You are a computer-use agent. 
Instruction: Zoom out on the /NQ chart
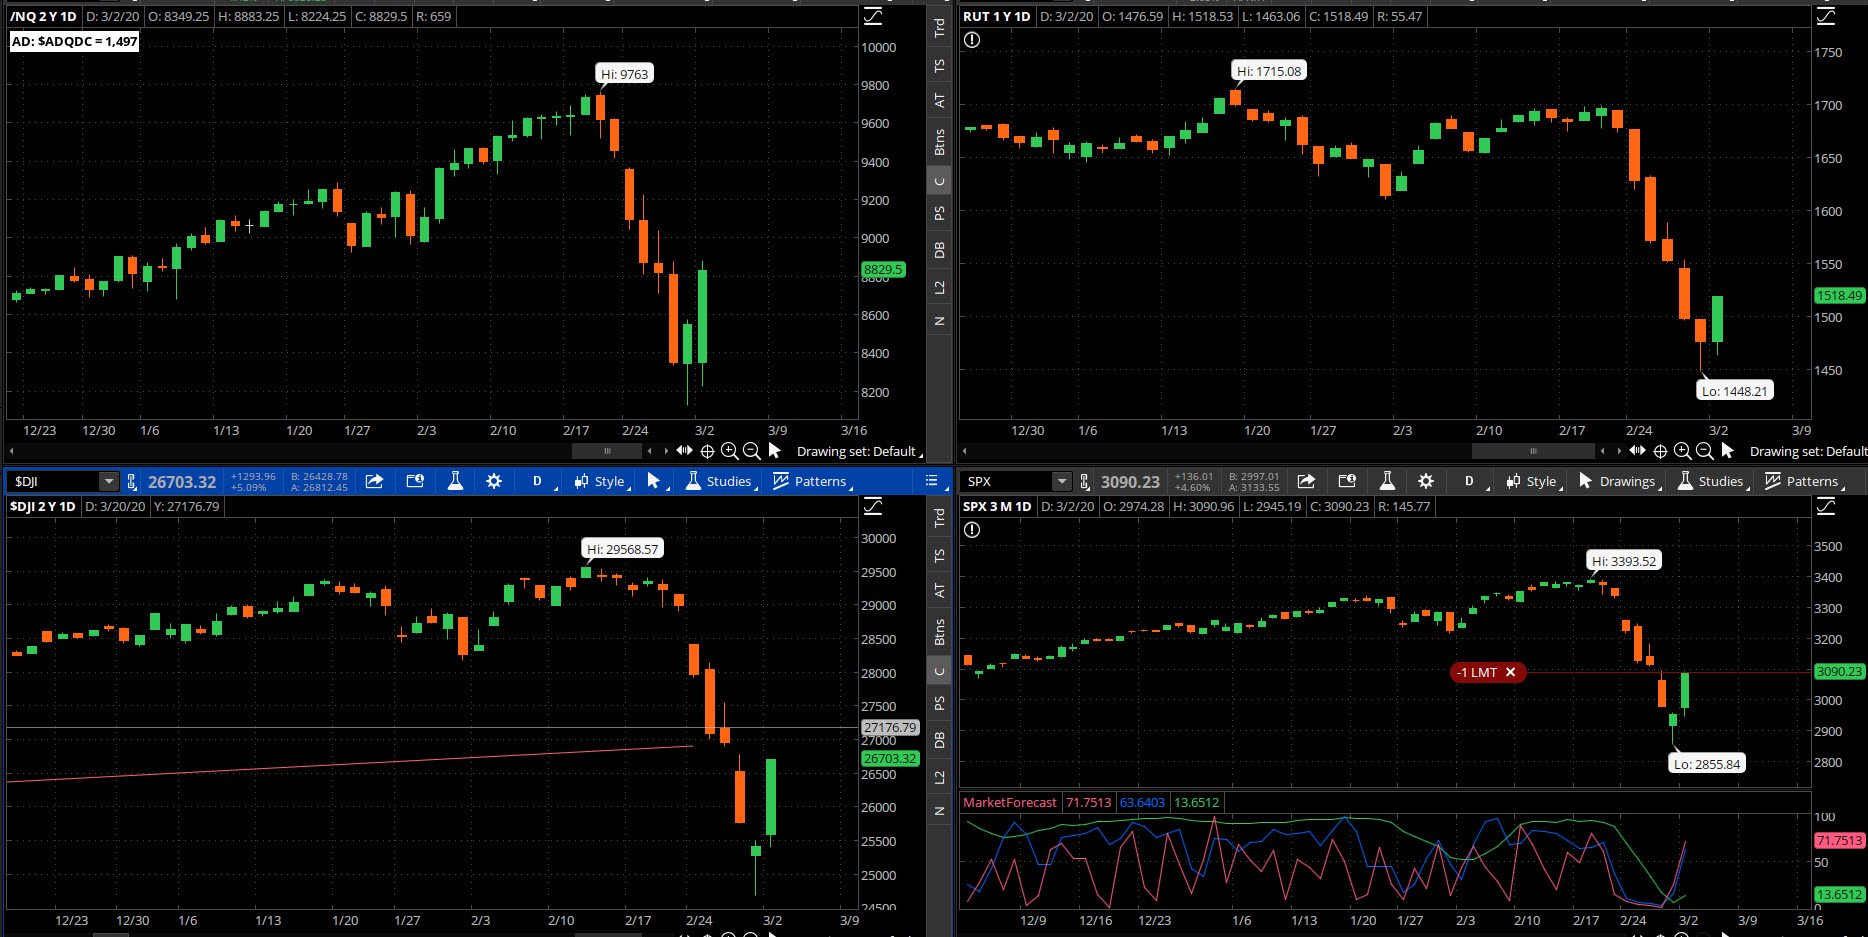(x=752, y=451)
